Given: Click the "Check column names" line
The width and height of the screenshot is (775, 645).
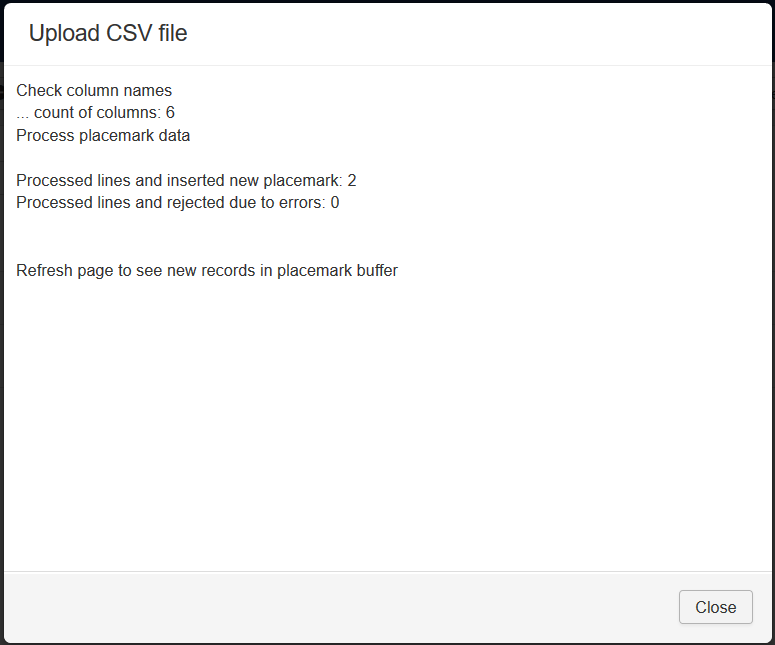Looking at the screenshot, I should pos(94,90).
